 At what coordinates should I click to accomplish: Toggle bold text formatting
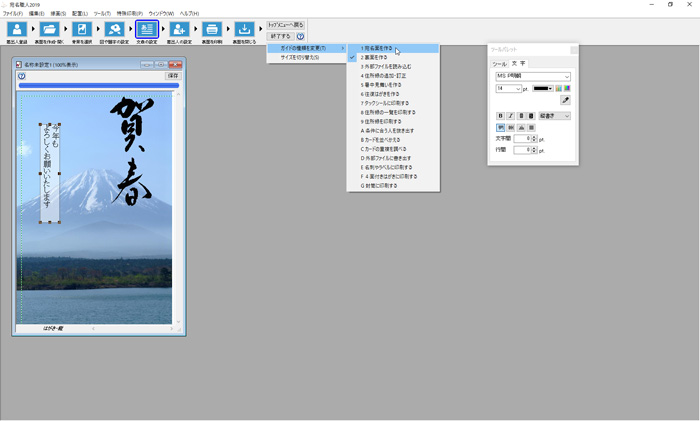(501, 116)
